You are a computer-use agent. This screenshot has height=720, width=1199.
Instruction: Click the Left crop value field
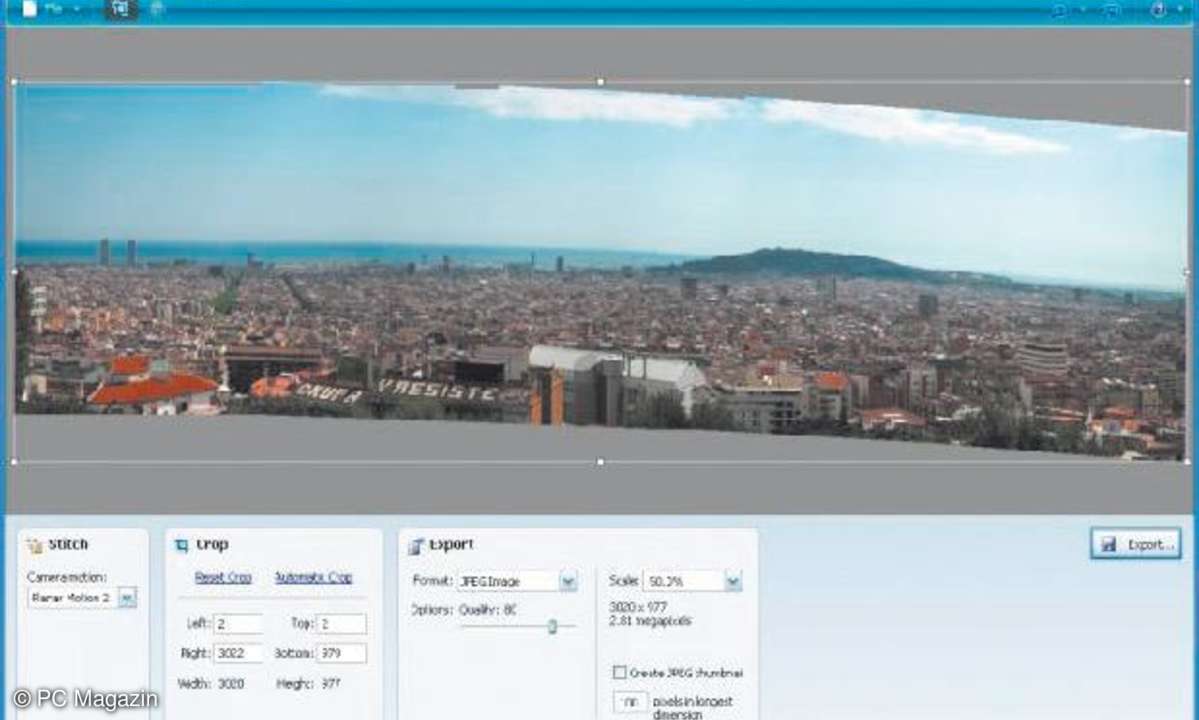(x=237, y=624)
